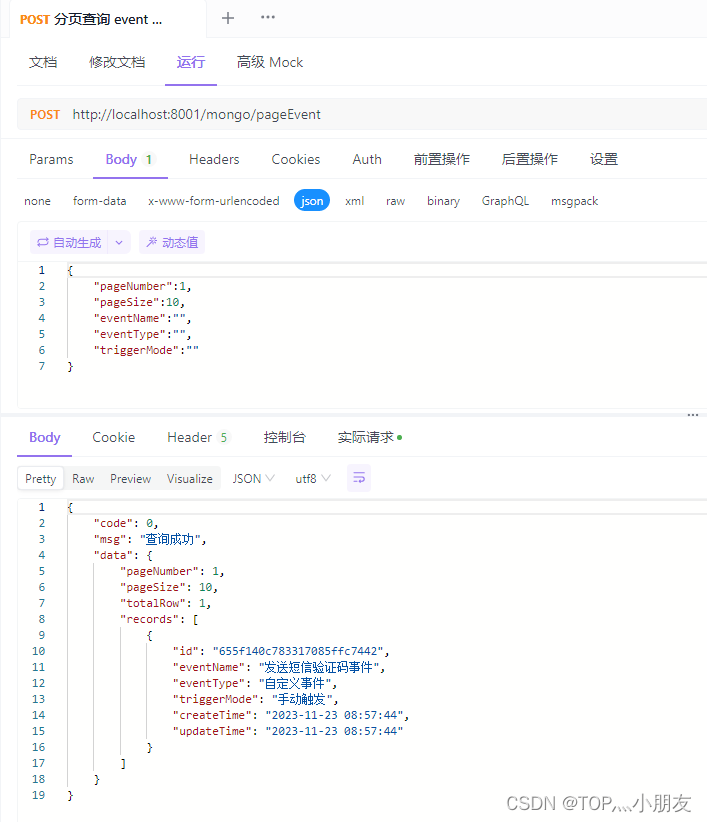Open the 控制台 tab

(x=285, y=437)
